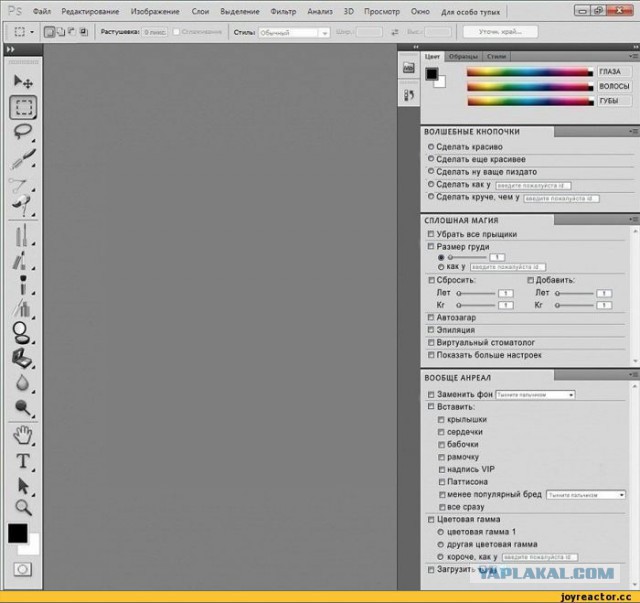This screenshot has height=603, width=640.
Task: Enable the 'Размер груди' checkbox
Action: pyautogui.click(x=431, y=247)
